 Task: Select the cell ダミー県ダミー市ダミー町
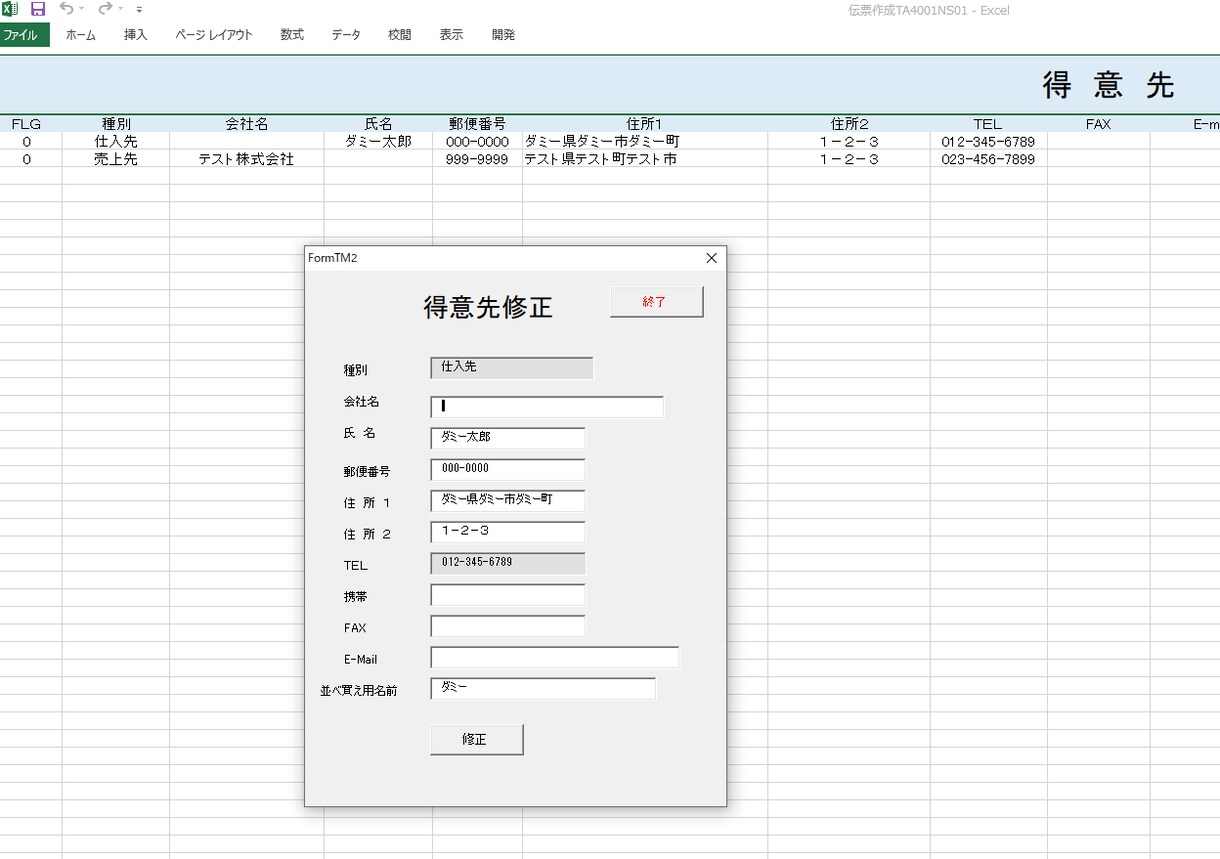645,142
